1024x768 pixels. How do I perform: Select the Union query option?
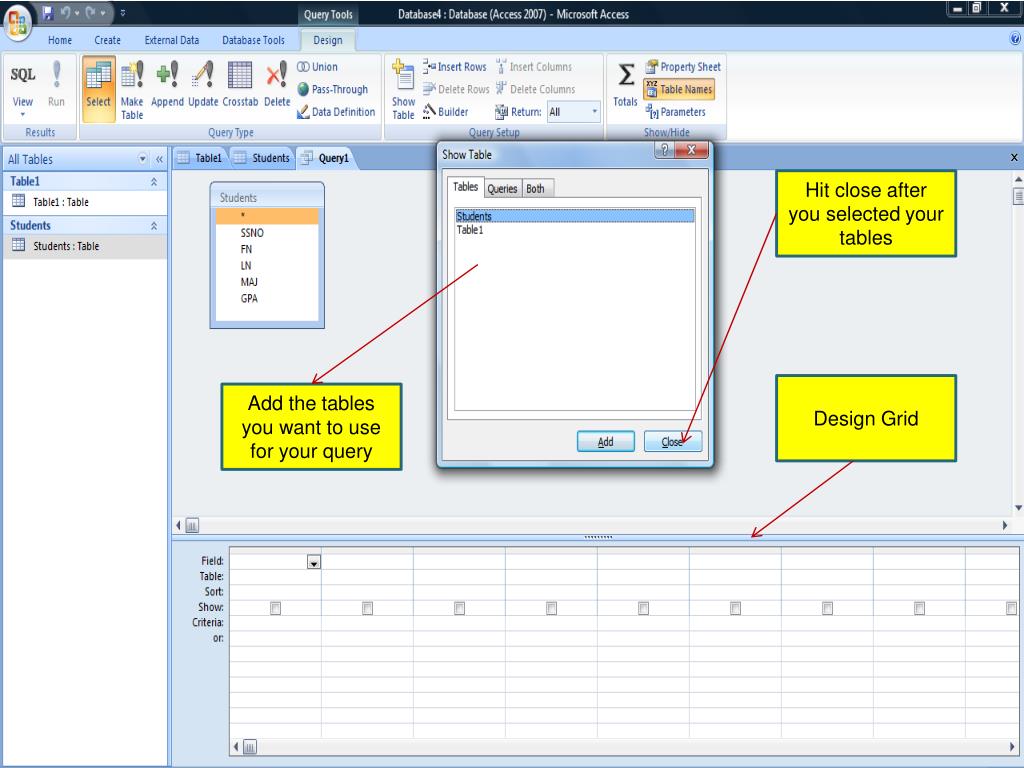coord(317,67)
